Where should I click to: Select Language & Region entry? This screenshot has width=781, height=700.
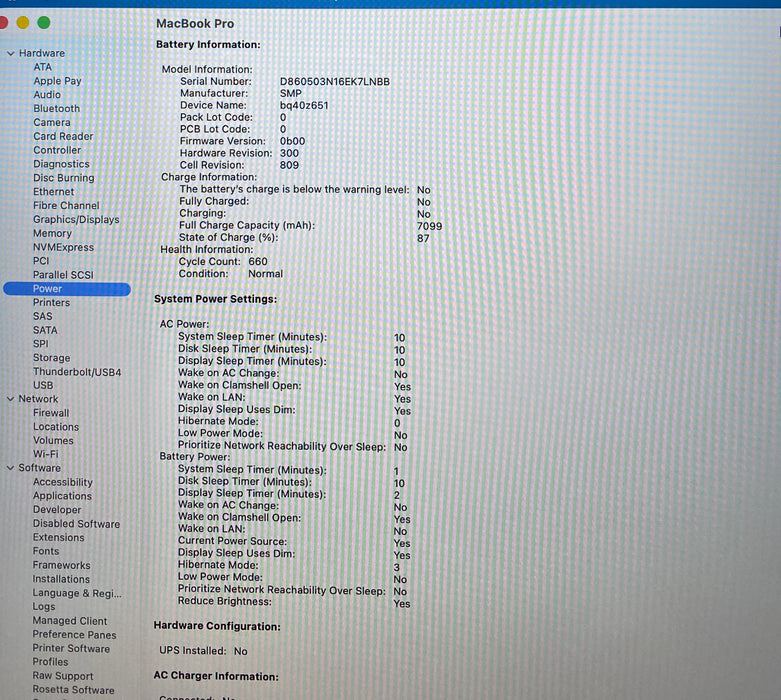tap(77, 593)
